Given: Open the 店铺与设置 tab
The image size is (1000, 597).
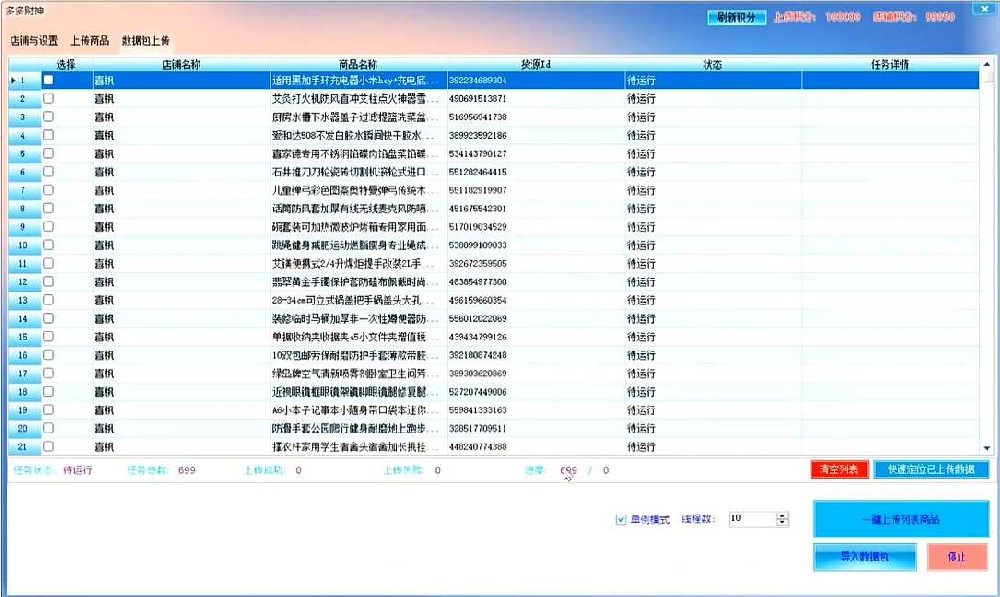Looking at the screenshot, I should click(34, 41).
